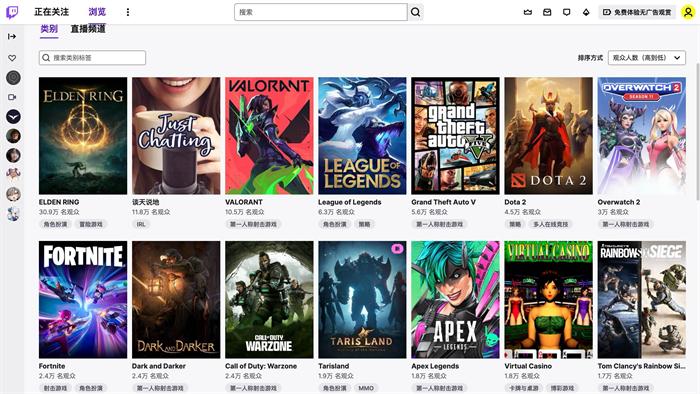Image resolution: width=700 pixels, height=394 pixels.
Task: Go to 正在关注 in top navigation
Action: point(52,12)
